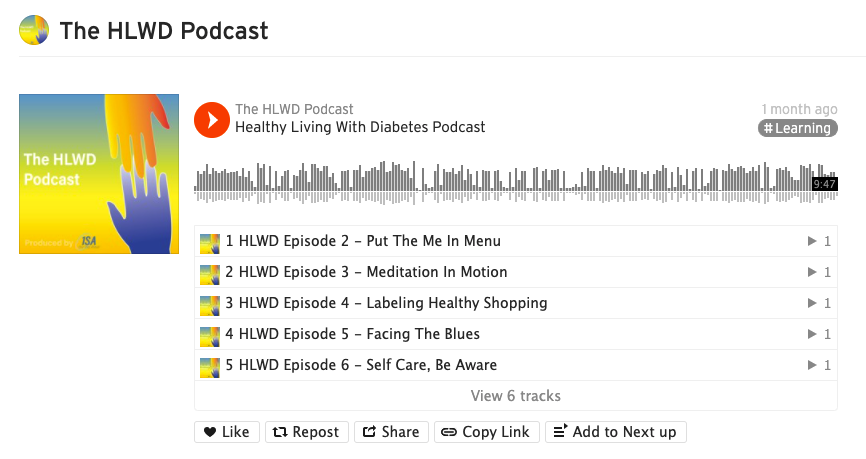Copy Link to this playlist

[485, 432]
